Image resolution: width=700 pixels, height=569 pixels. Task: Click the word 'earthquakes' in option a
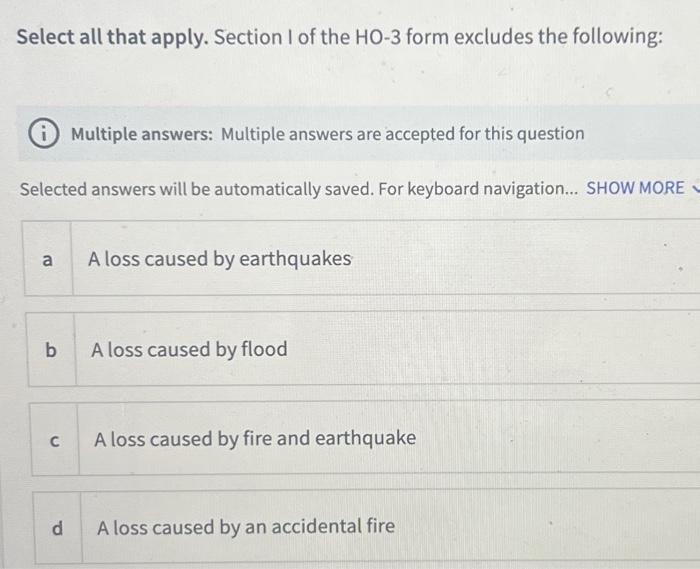point(295,259)
